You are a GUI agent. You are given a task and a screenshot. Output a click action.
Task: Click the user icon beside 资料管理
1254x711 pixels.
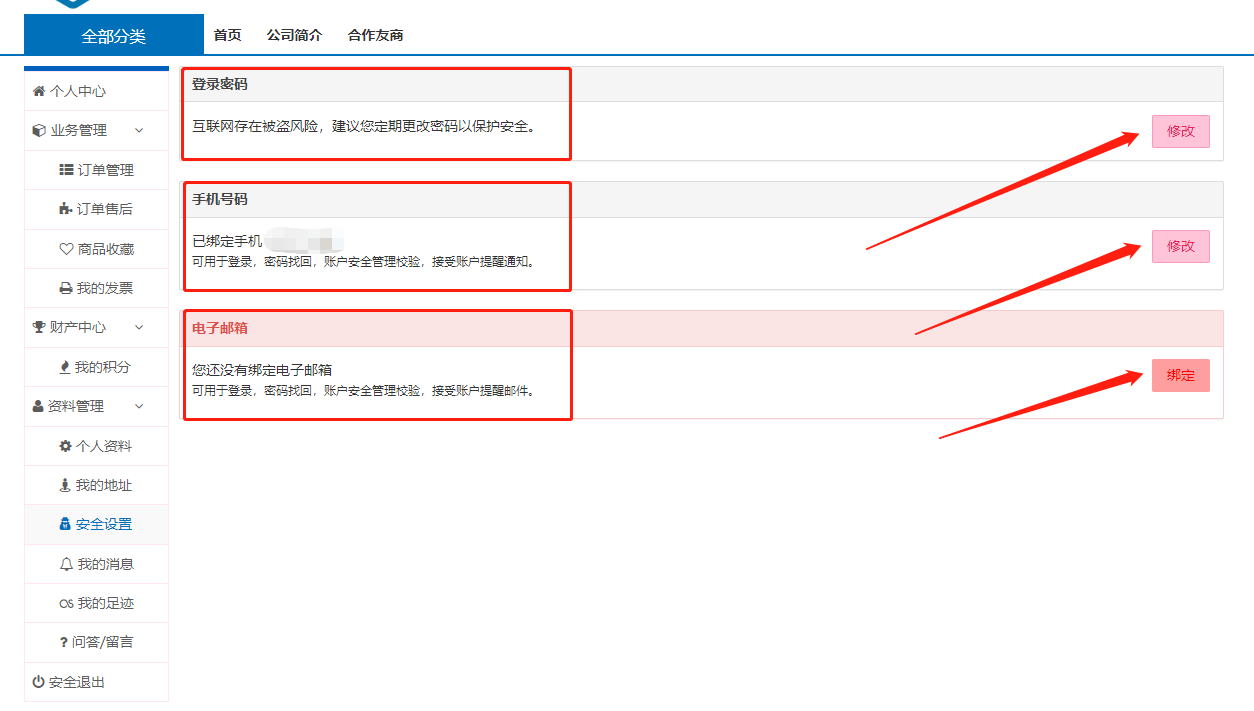tap(38, 406)
